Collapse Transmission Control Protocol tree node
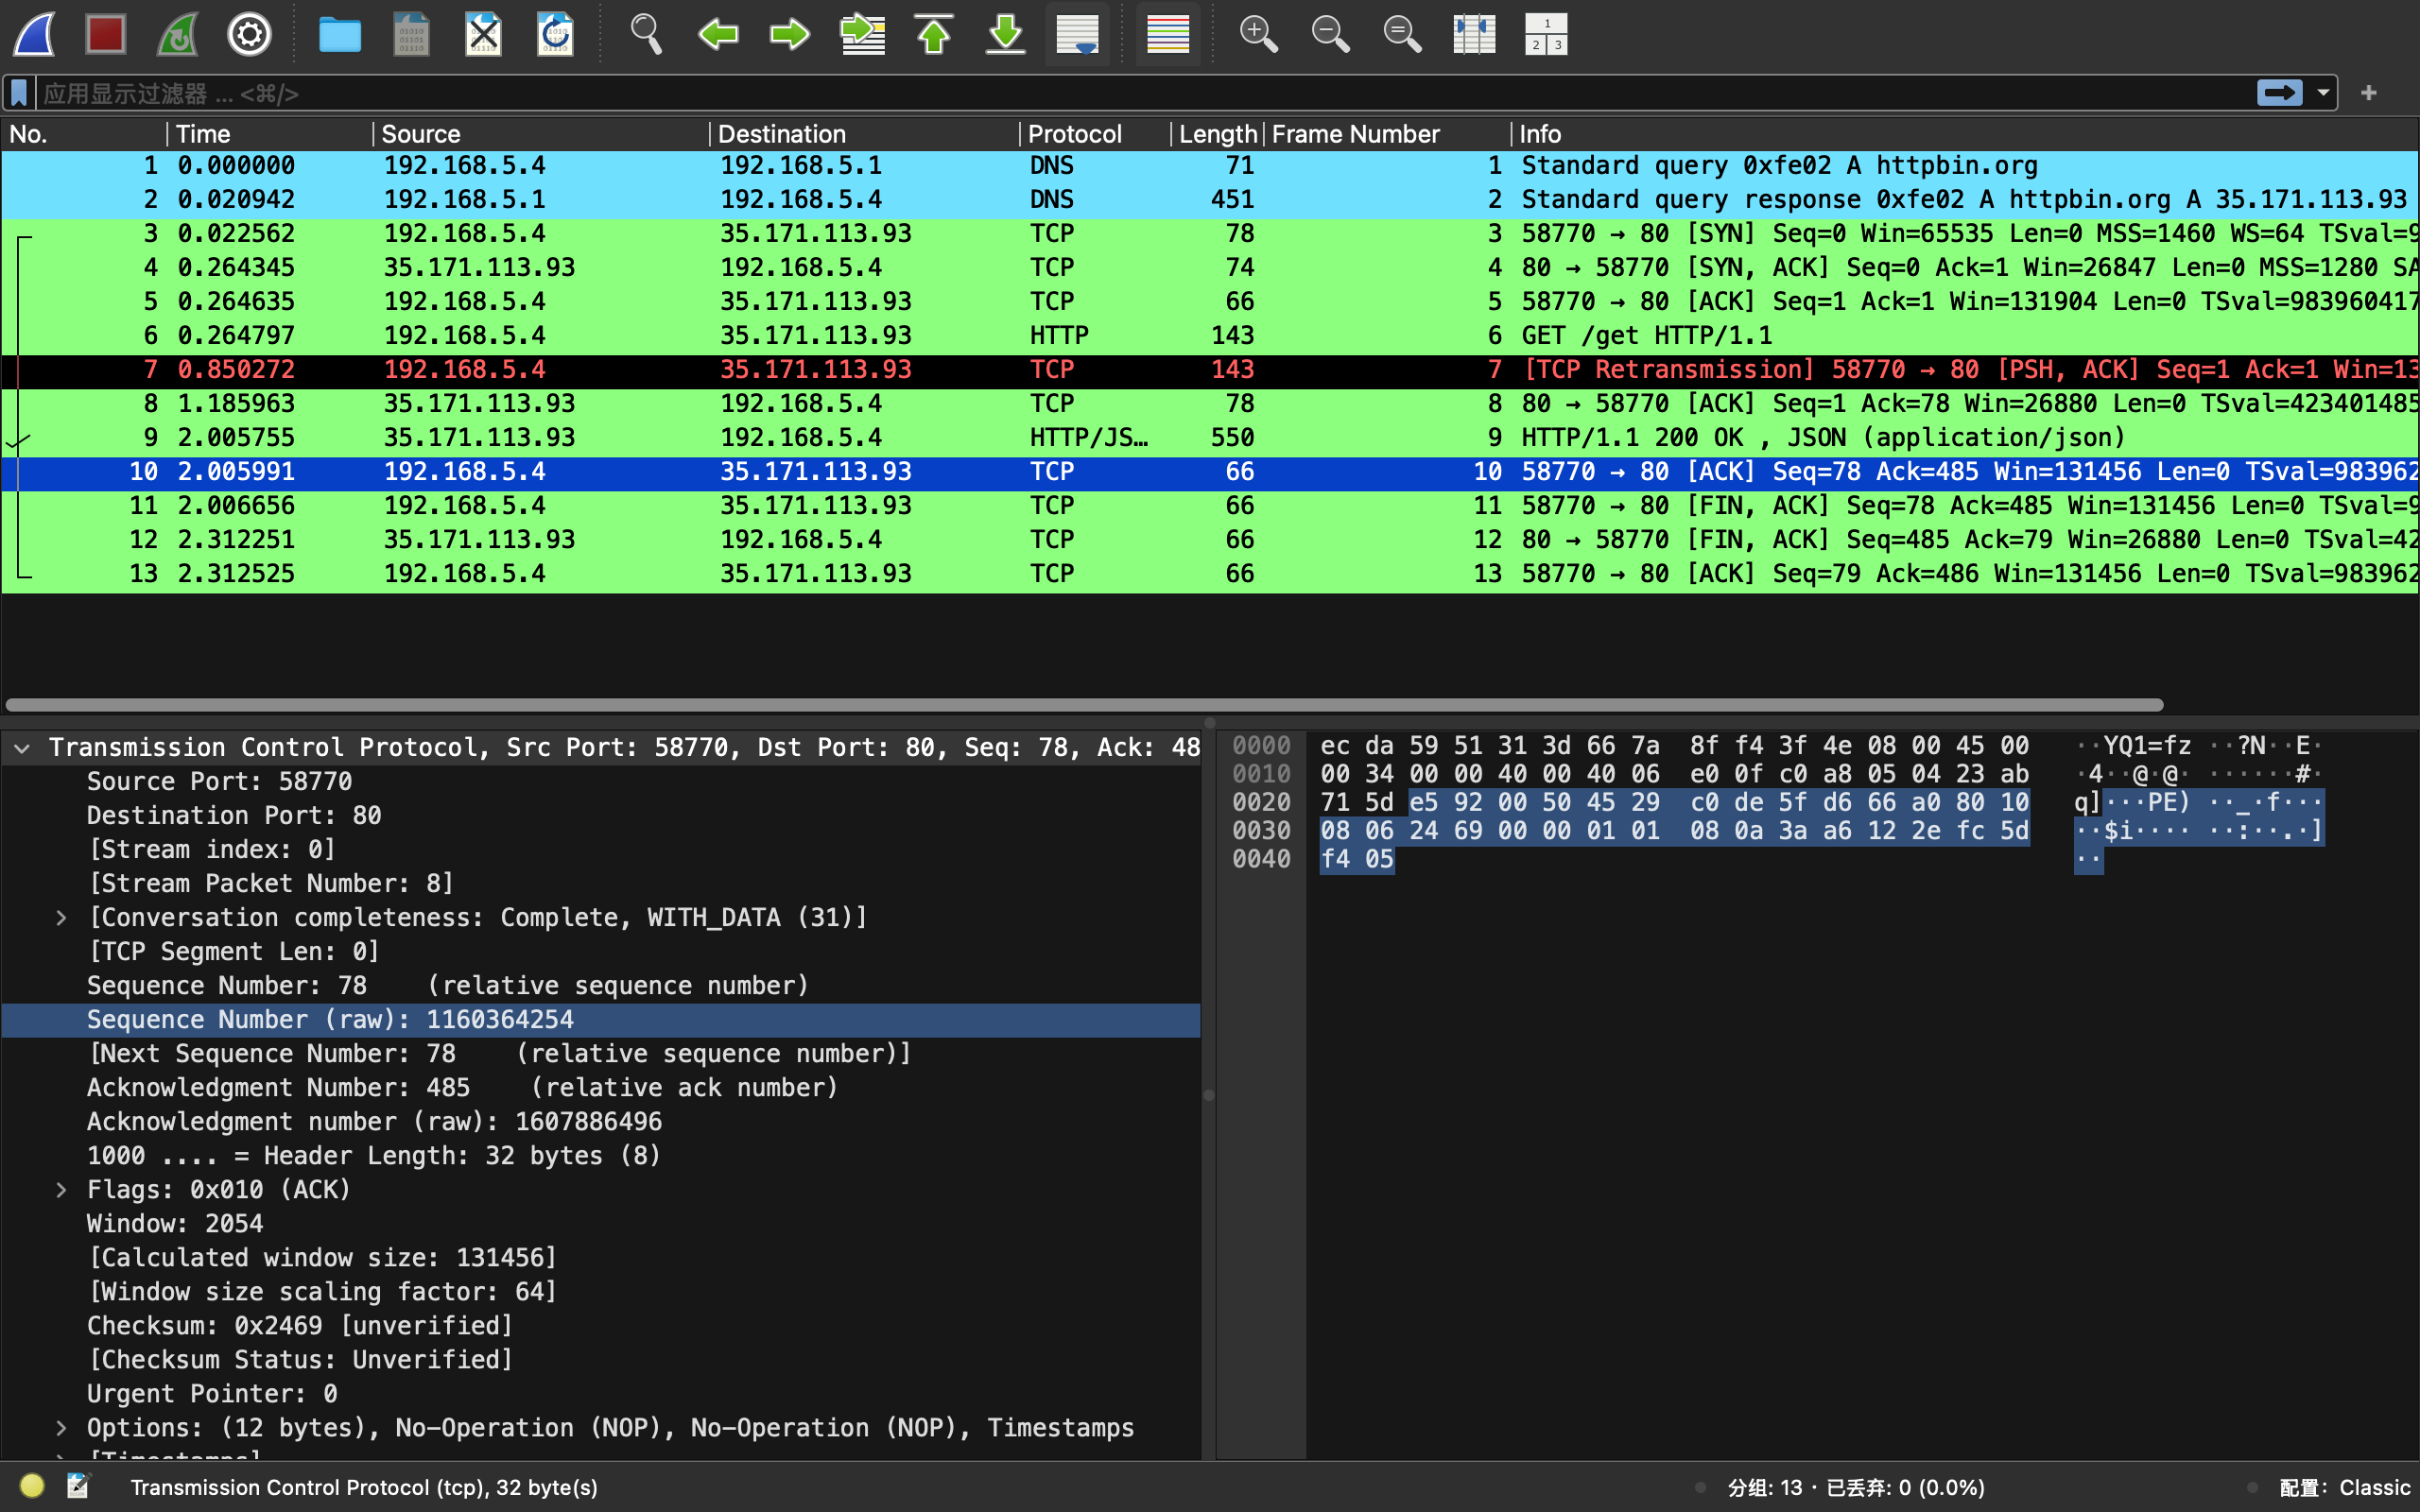The height and width of the screenshot is (1512, 2420). click(22, 748)
